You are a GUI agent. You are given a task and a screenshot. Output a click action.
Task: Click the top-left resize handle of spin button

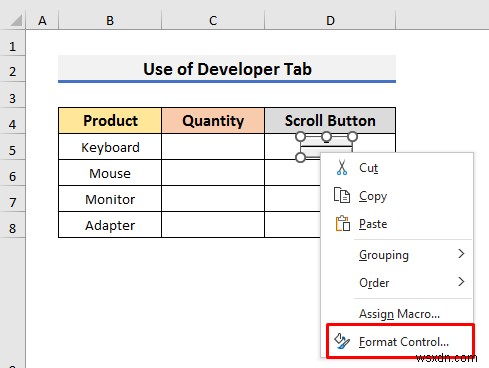pos(300,137)
